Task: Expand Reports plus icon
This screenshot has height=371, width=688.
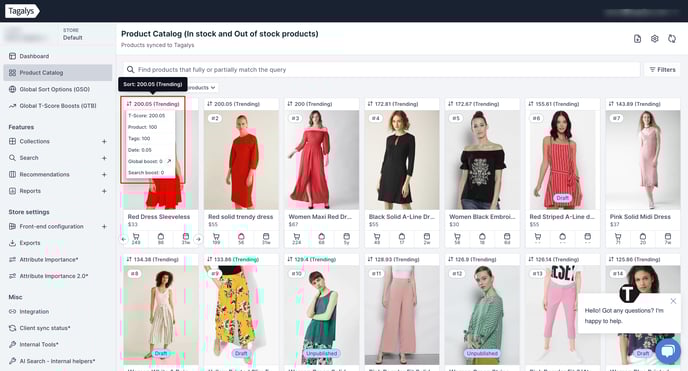Action: click(x=104, y=191)
